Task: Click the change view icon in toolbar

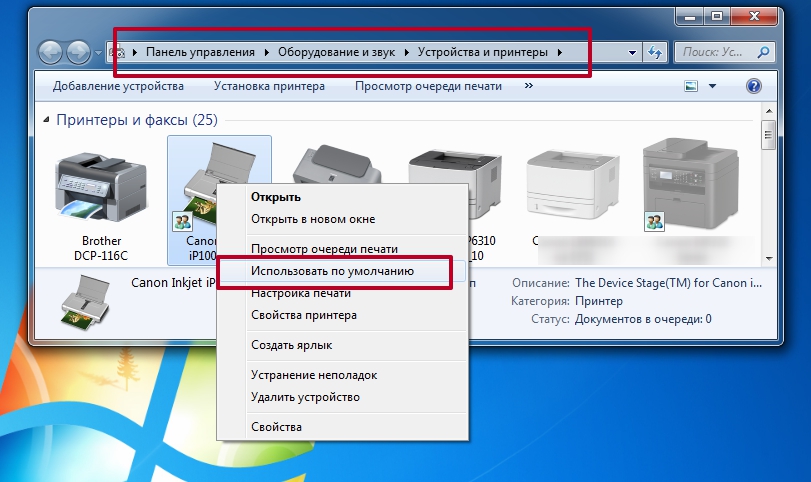Action: click(x=691, y=86)
